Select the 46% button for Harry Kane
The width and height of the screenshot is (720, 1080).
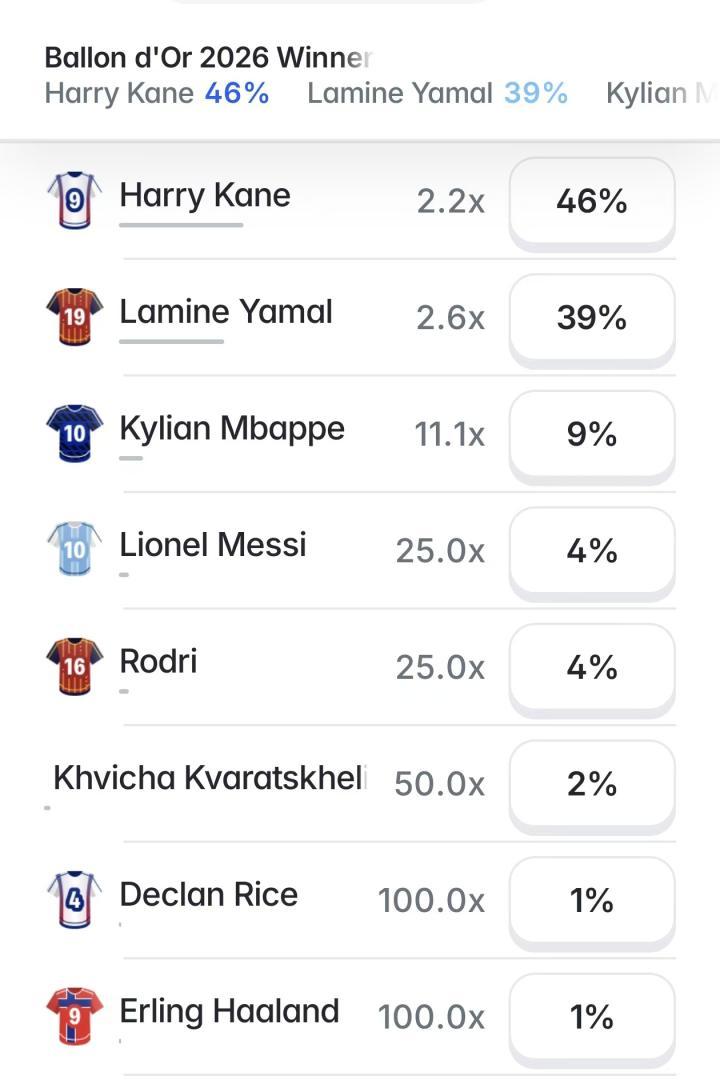592,201
